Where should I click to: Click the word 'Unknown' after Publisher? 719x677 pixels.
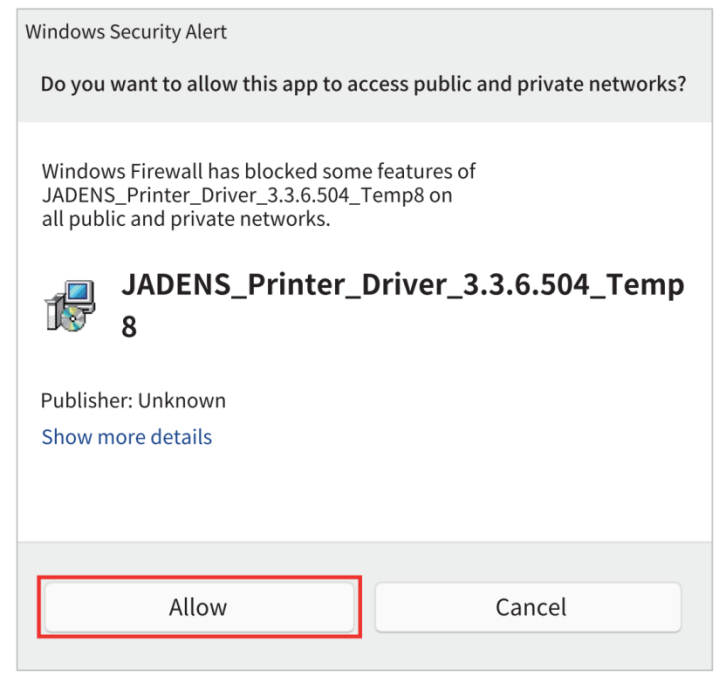tap(182, 400)
